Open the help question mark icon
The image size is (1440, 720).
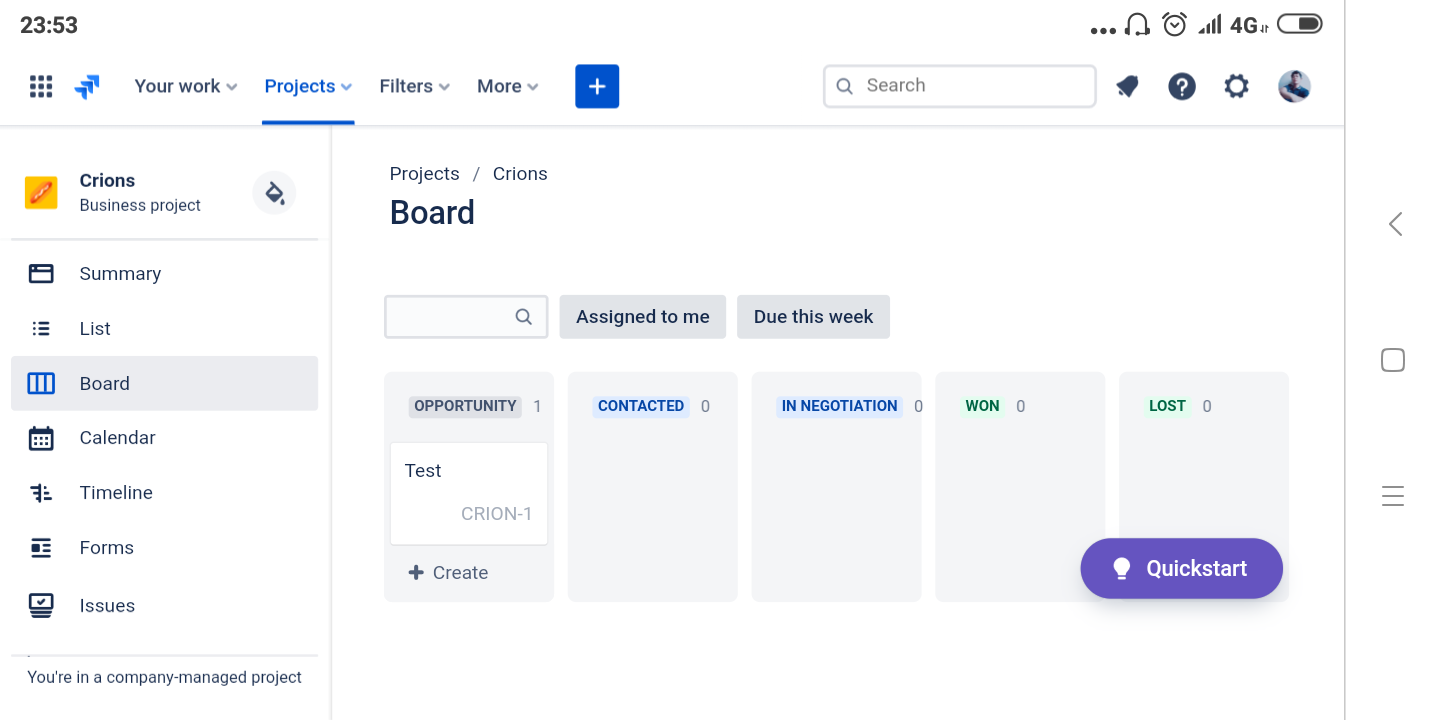pyautogui.click(x=1182, y=86)
